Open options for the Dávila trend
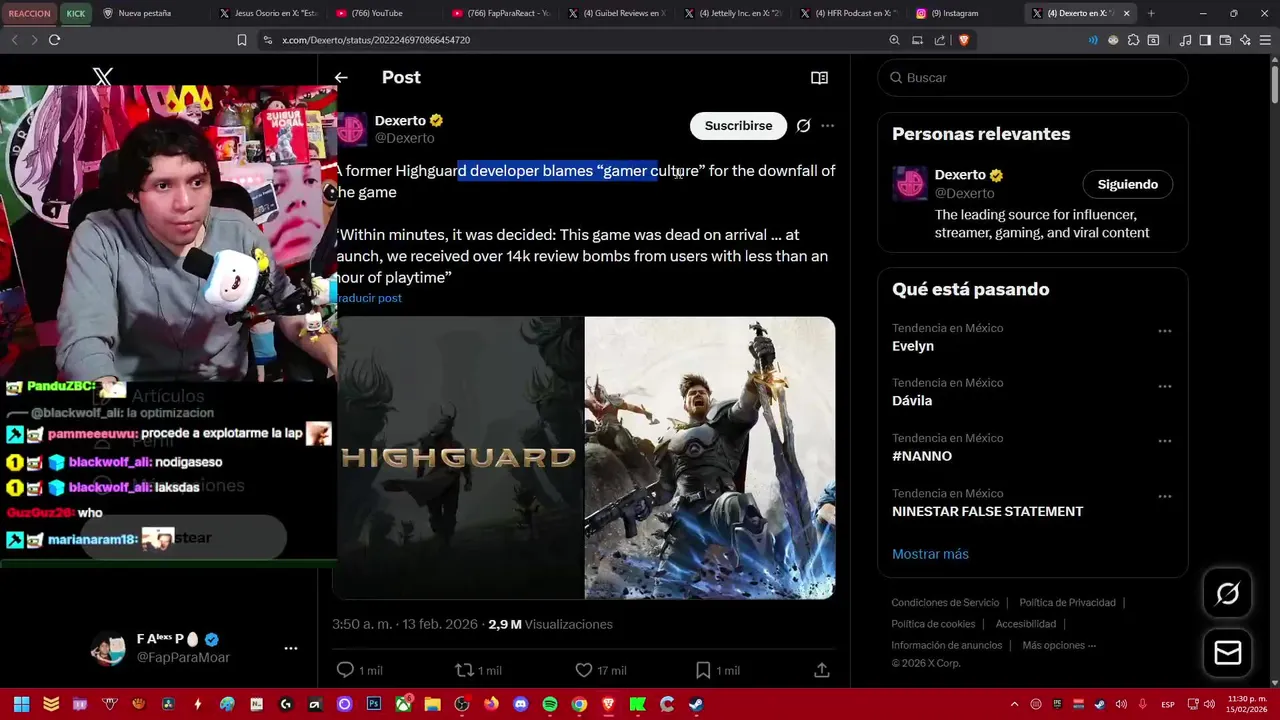 click(1164, 386)
